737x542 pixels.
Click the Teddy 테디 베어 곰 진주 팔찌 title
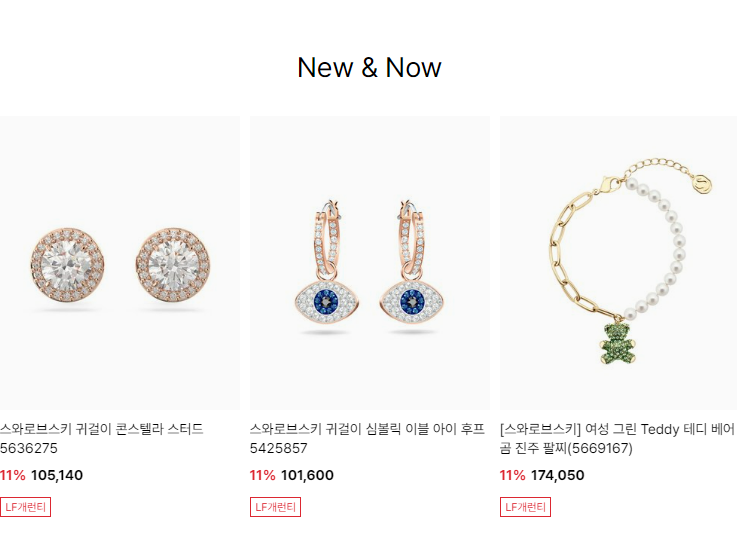click(617, 438)
